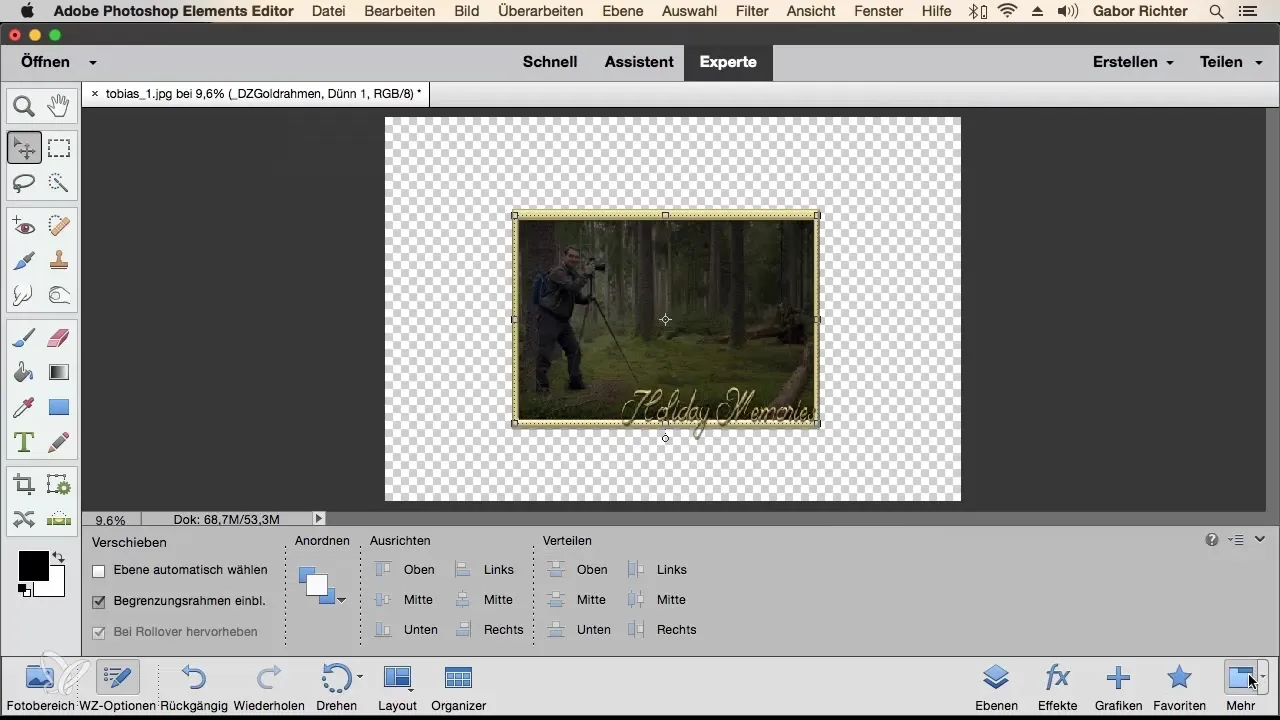Select the blue rectangle Shape tool
The height and width of the screenshot is (720, 1280).
(x=59, y=407)
